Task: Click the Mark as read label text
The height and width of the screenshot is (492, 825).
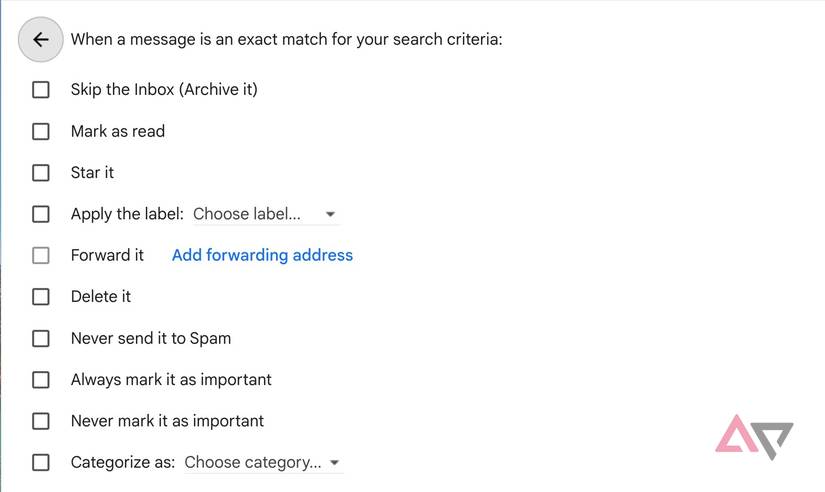Action: 118,131
